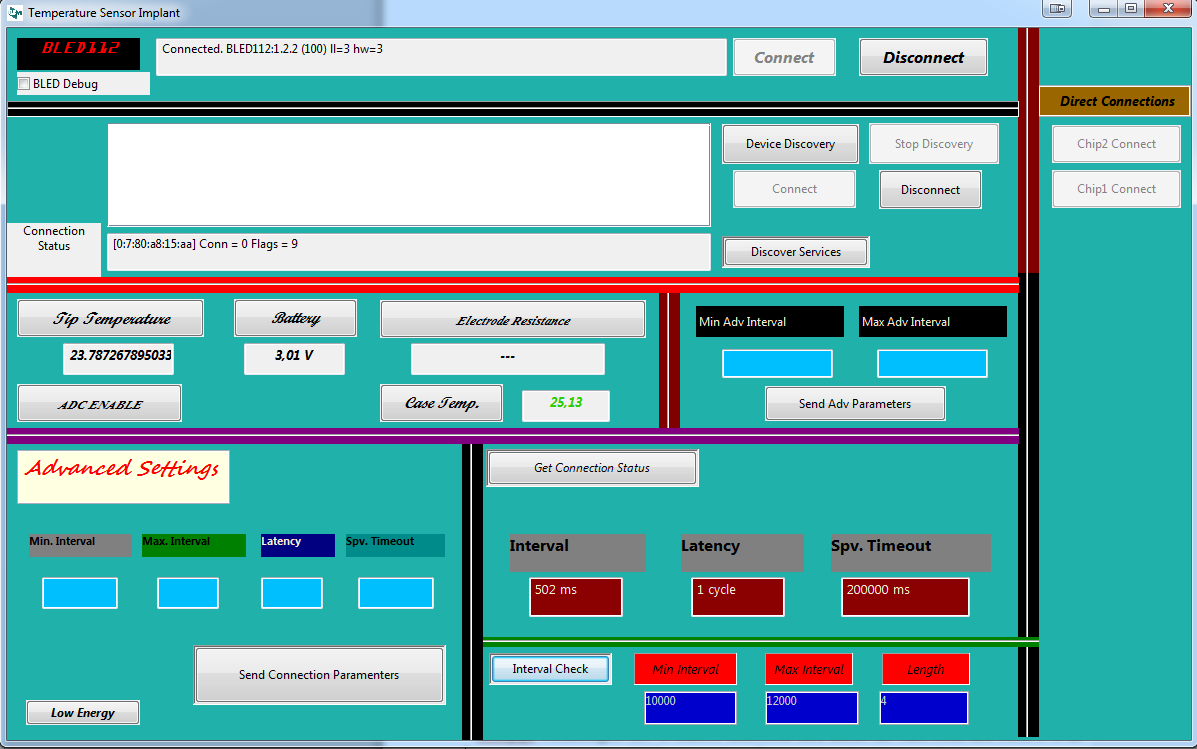This screenshot has height=749, width=1197.
Task: Start Device Discovery
Action: (x=790, y=144)
